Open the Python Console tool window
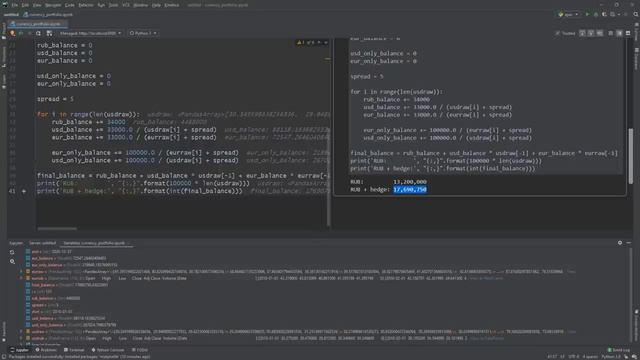This screenshot has height=360, width=640. click(x=108, y=350)
